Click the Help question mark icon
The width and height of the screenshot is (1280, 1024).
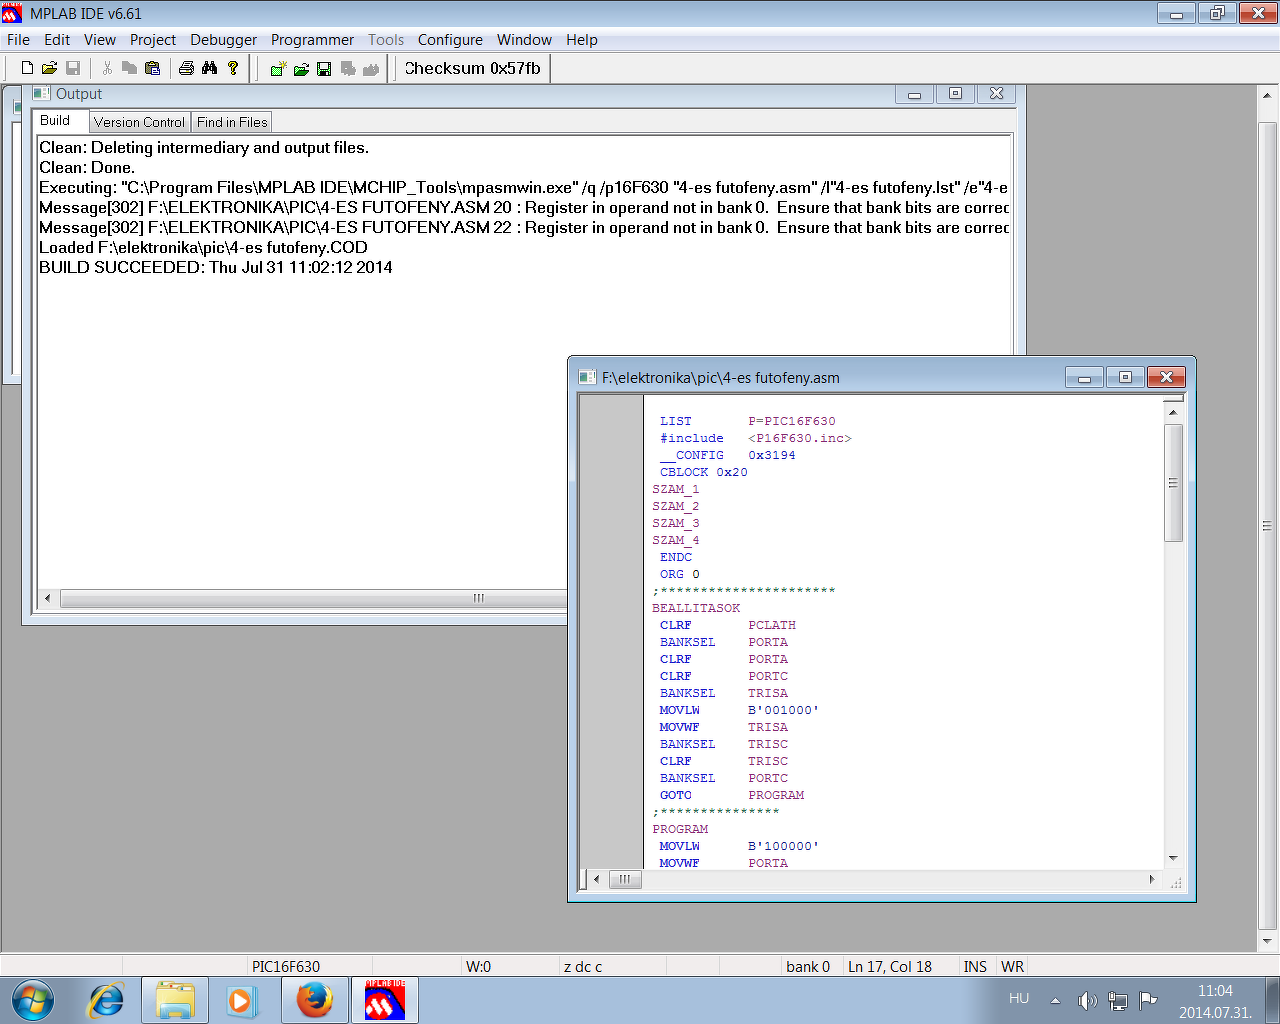(233, 68)
